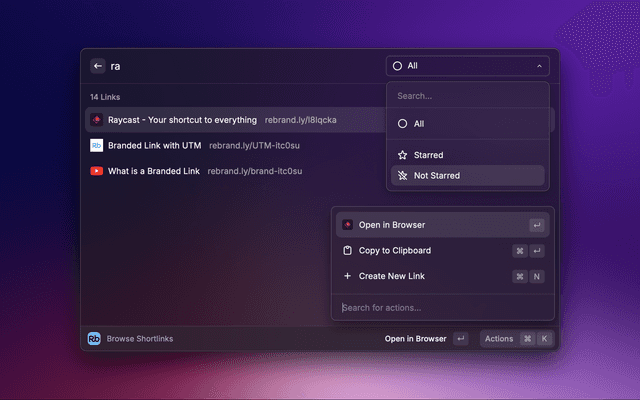
Task: Focus the Search for actions field
Action: pyautogui.click(x=440, y=307)
